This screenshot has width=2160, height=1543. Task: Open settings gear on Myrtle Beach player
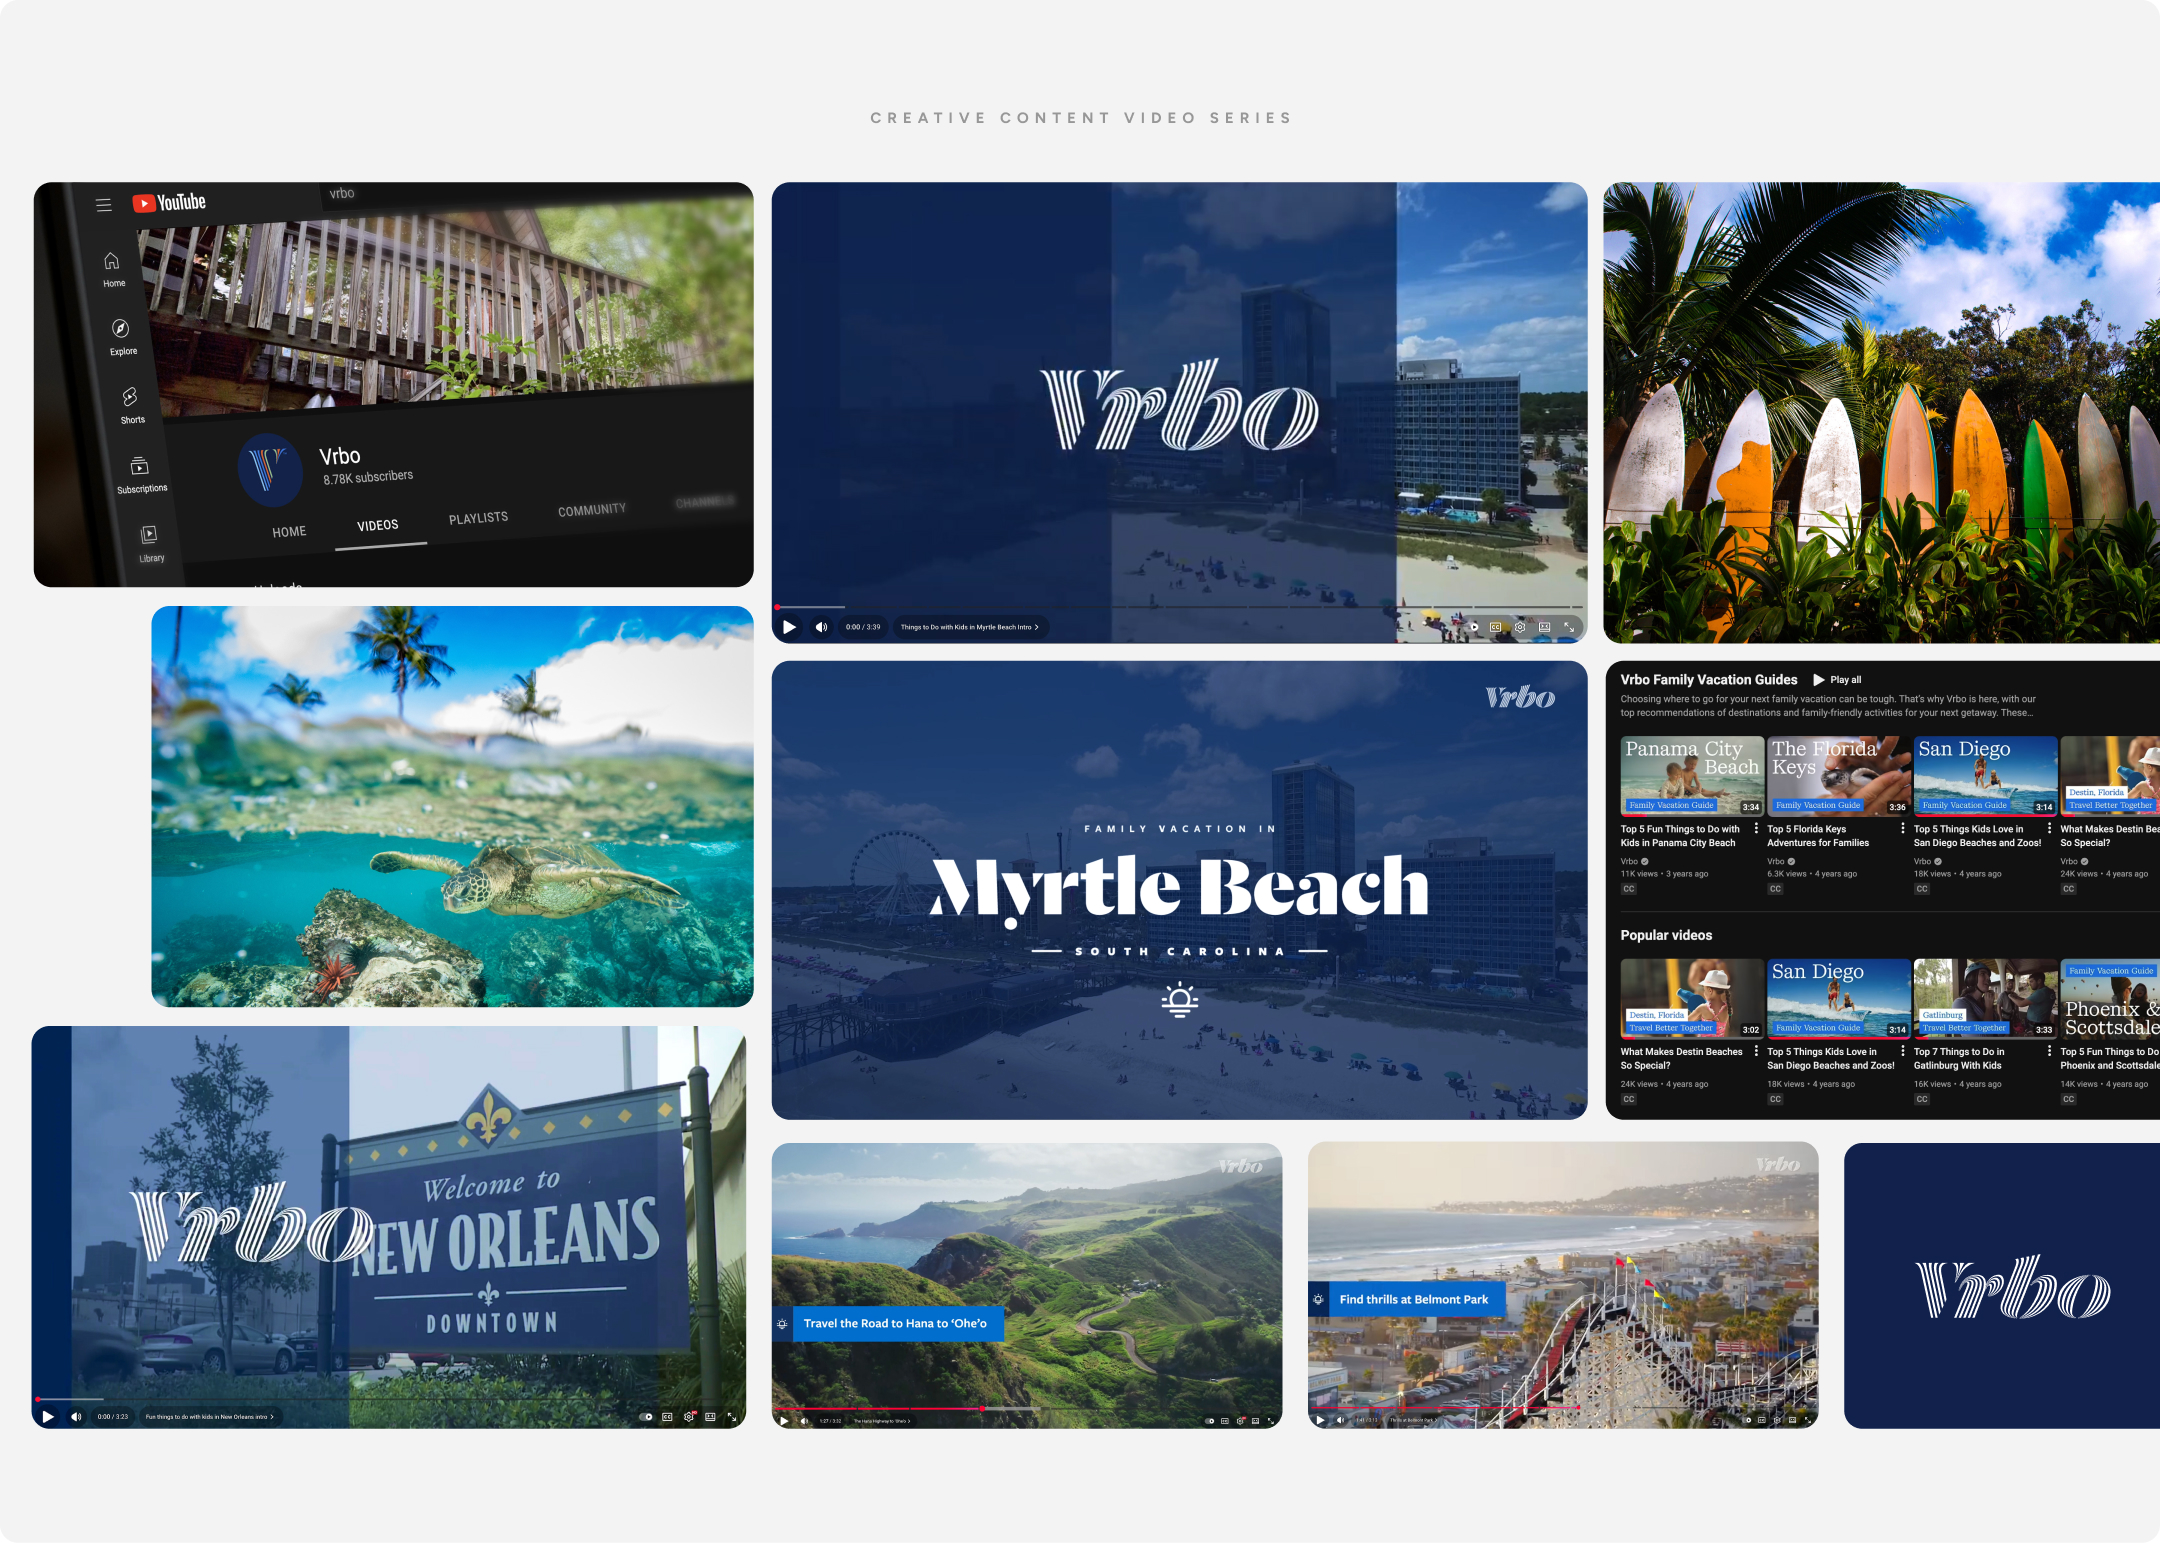[x=1520, y=627]
